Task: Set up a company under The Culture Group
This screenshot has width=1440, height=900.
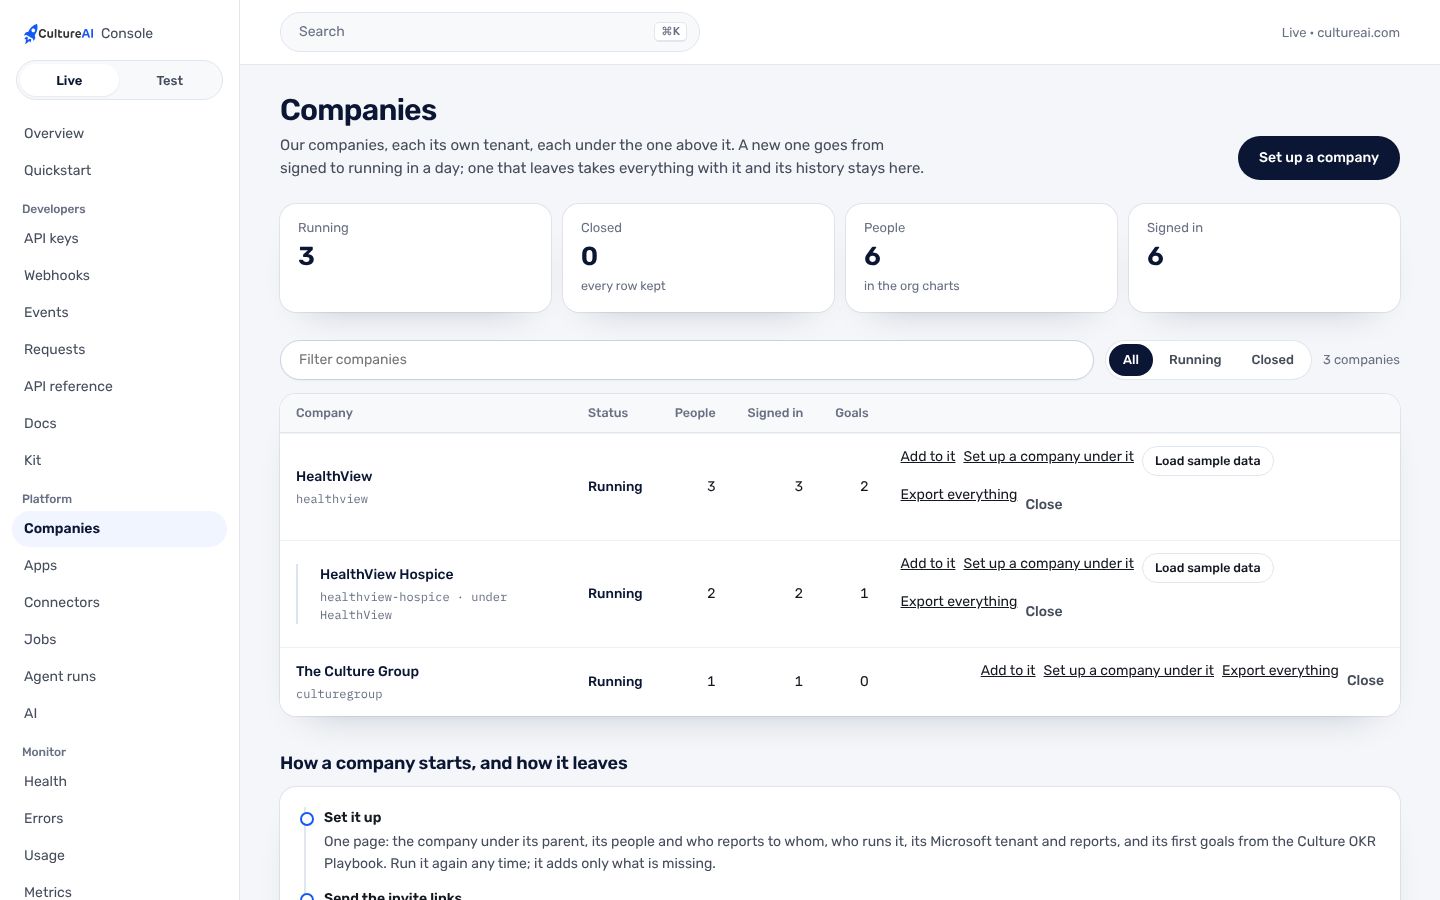Action: click(1128, 670)
